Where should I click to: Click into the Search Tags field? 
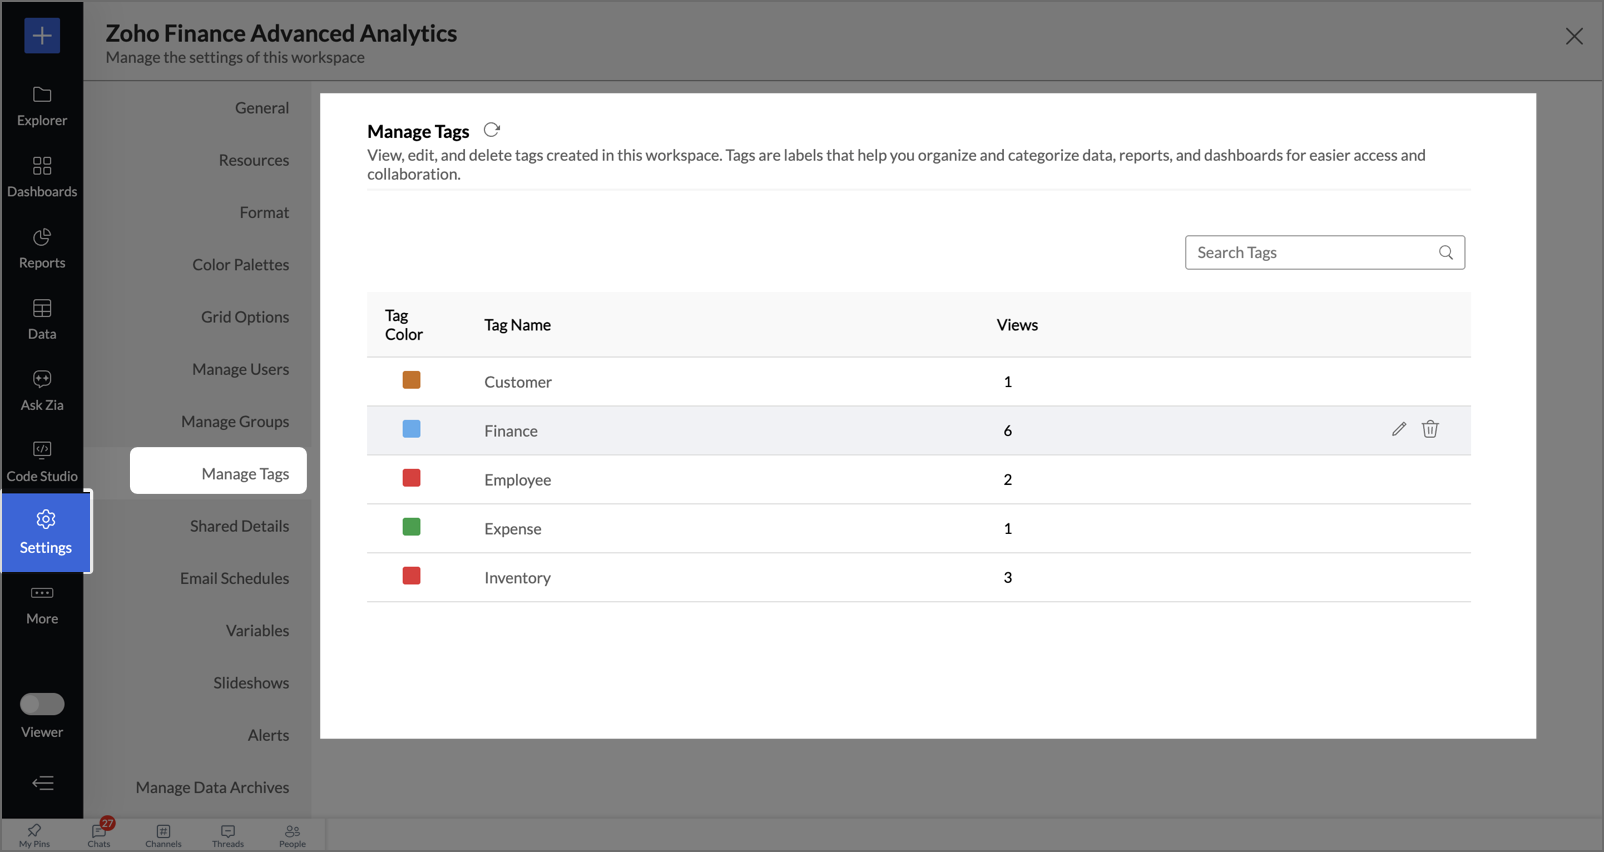1312,253
